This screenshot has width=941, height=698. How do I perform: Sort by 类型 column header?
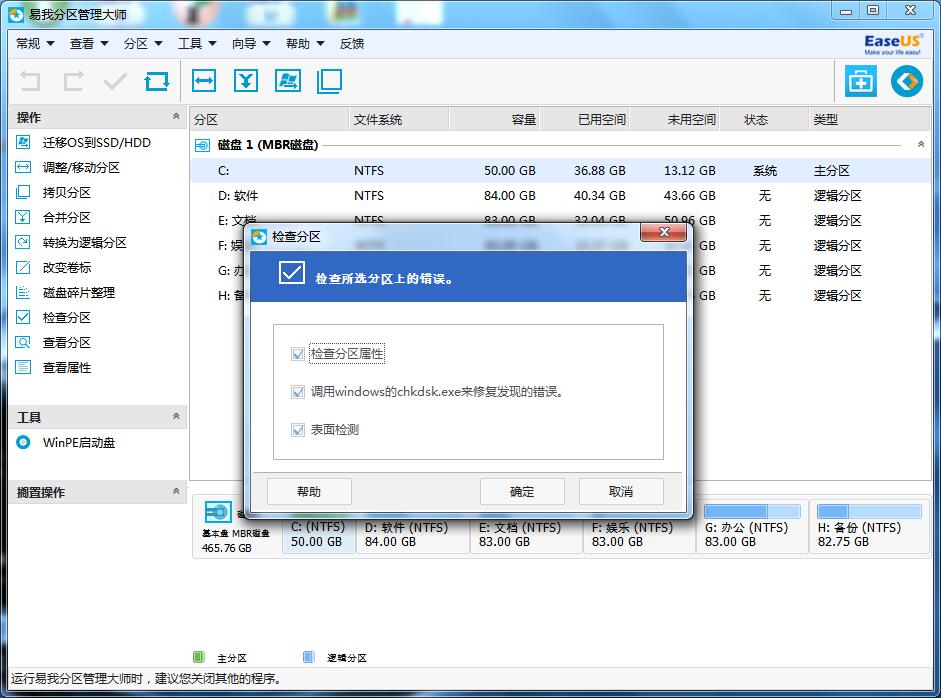click(x=870, y=119)
